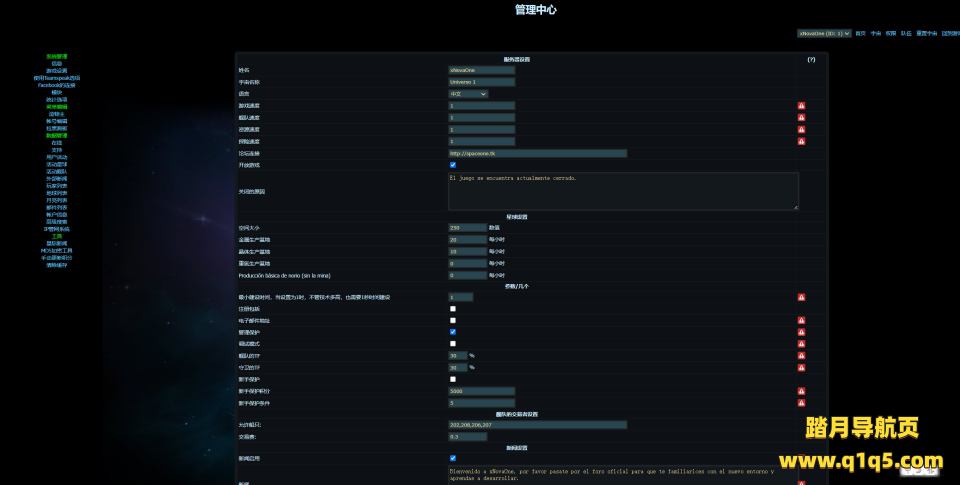
Task: Select MD5加密工具 in the sidebar
Action: click(57, 250)
